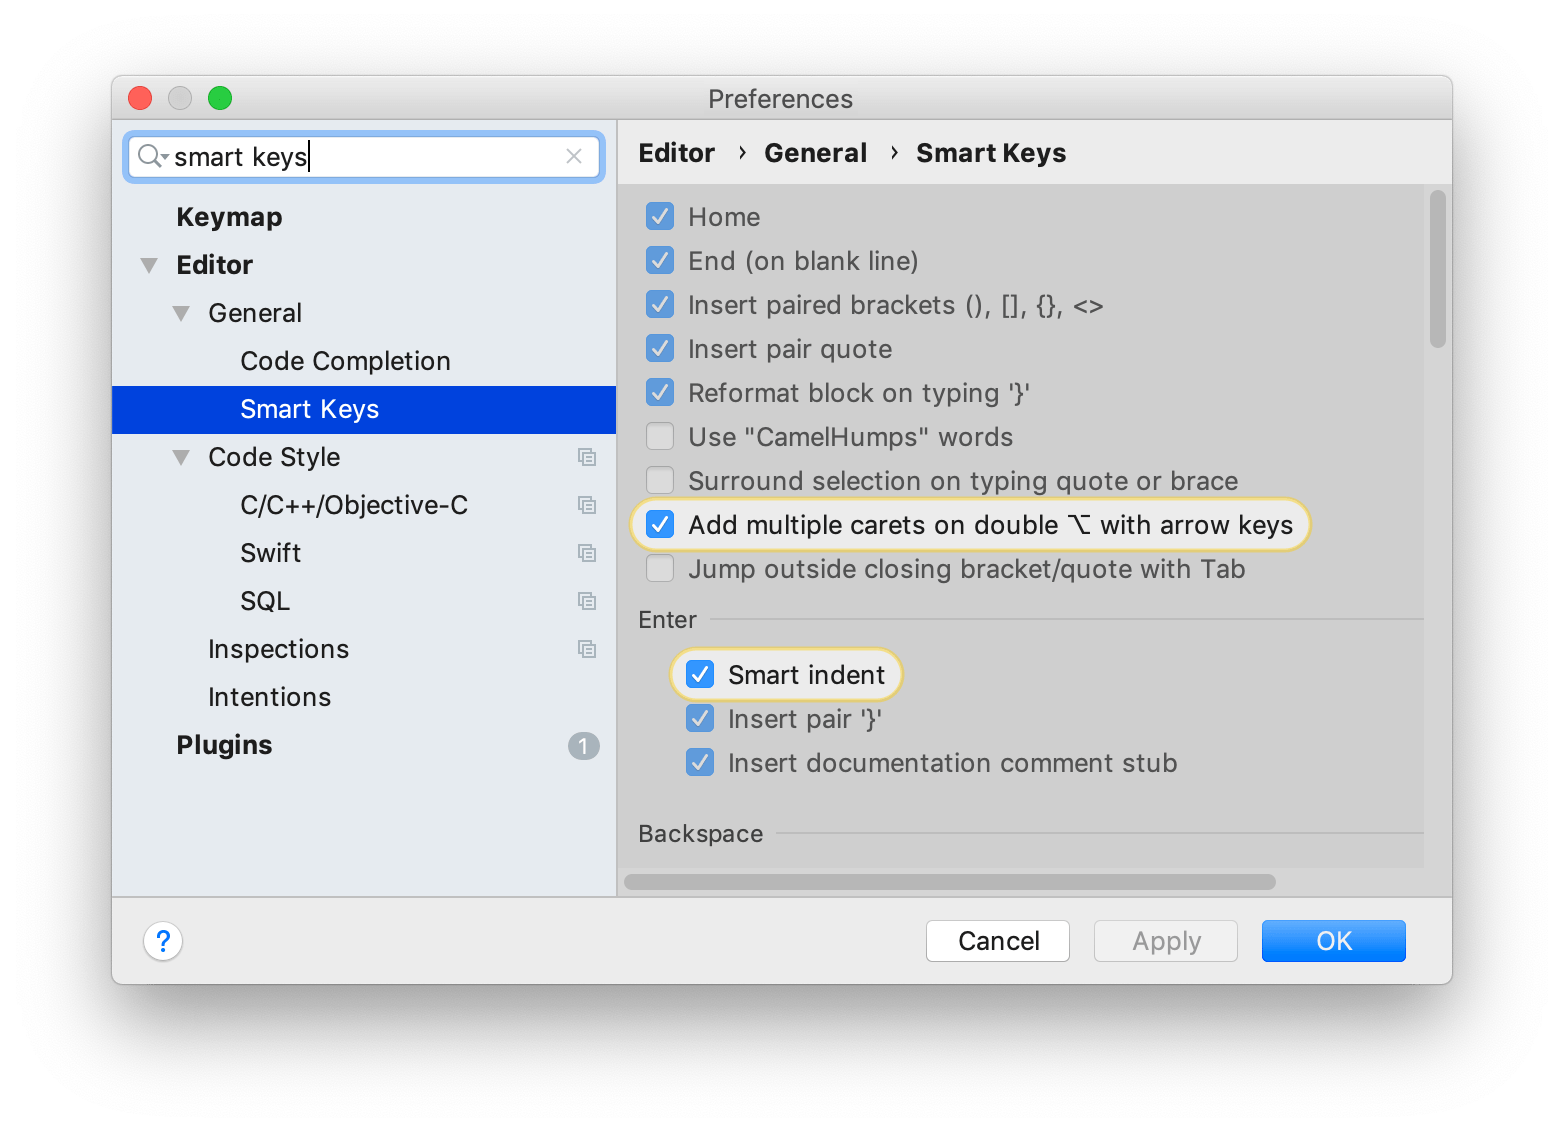Select Code Completion in the settings tree
The width and height of the screenshot is (1564, 1132).
(x=345, y=361)
